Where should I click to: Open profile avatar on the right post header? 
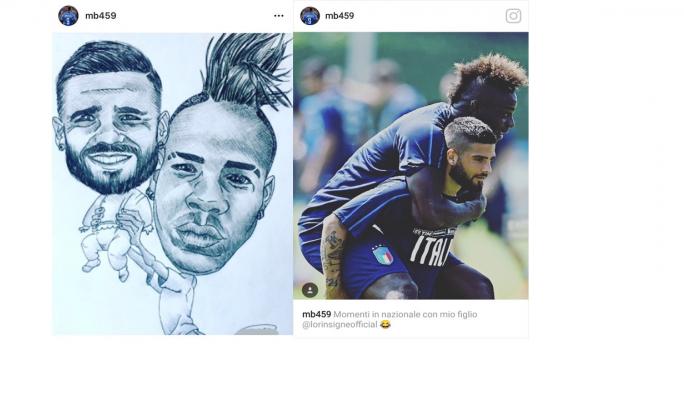coord(310,16)
